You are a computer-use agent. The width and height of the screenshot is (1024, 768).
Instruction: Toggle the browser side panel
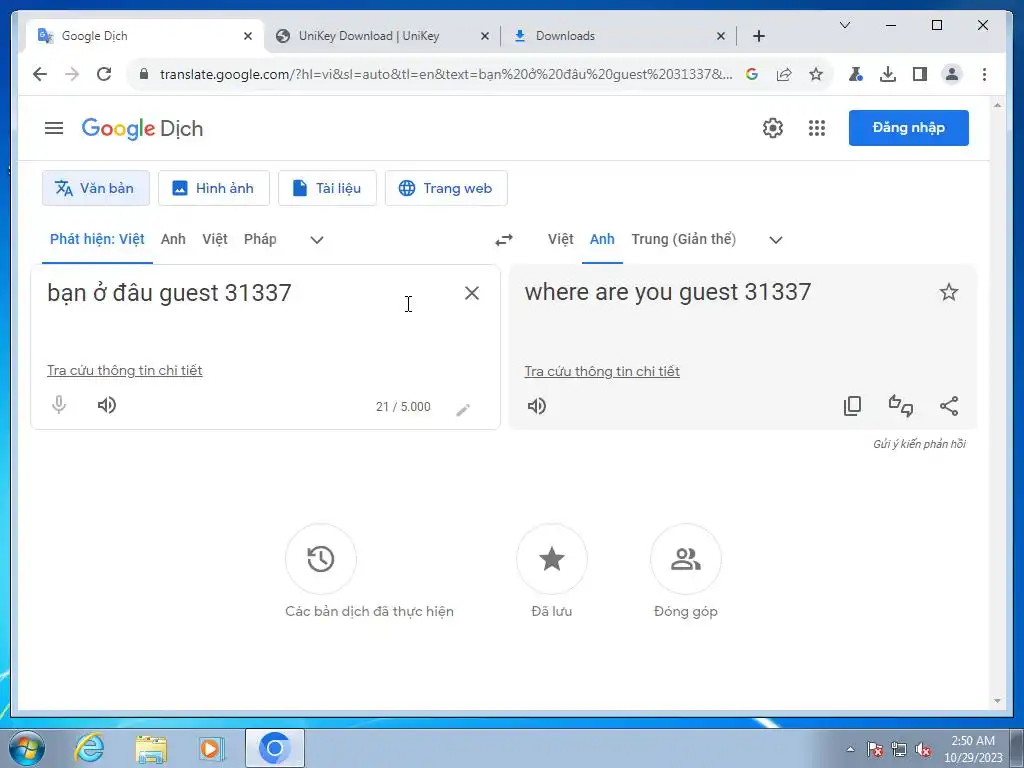point(920,74)
